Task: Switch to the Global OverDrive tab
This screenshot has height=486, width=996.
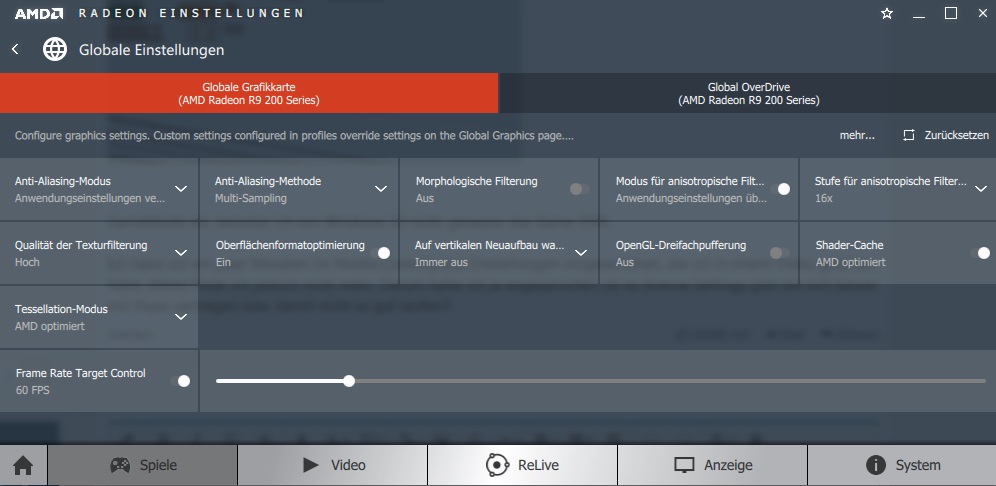Action: click(x=748, y=93)
